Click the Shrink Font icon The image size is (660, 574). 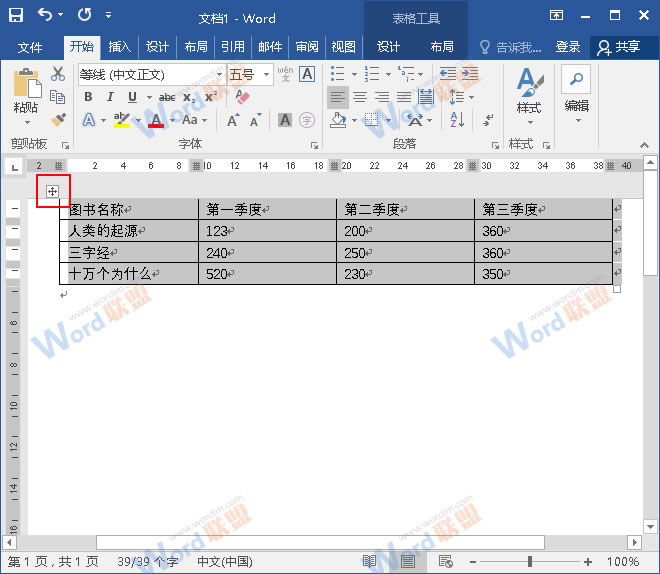coord(255,120)
